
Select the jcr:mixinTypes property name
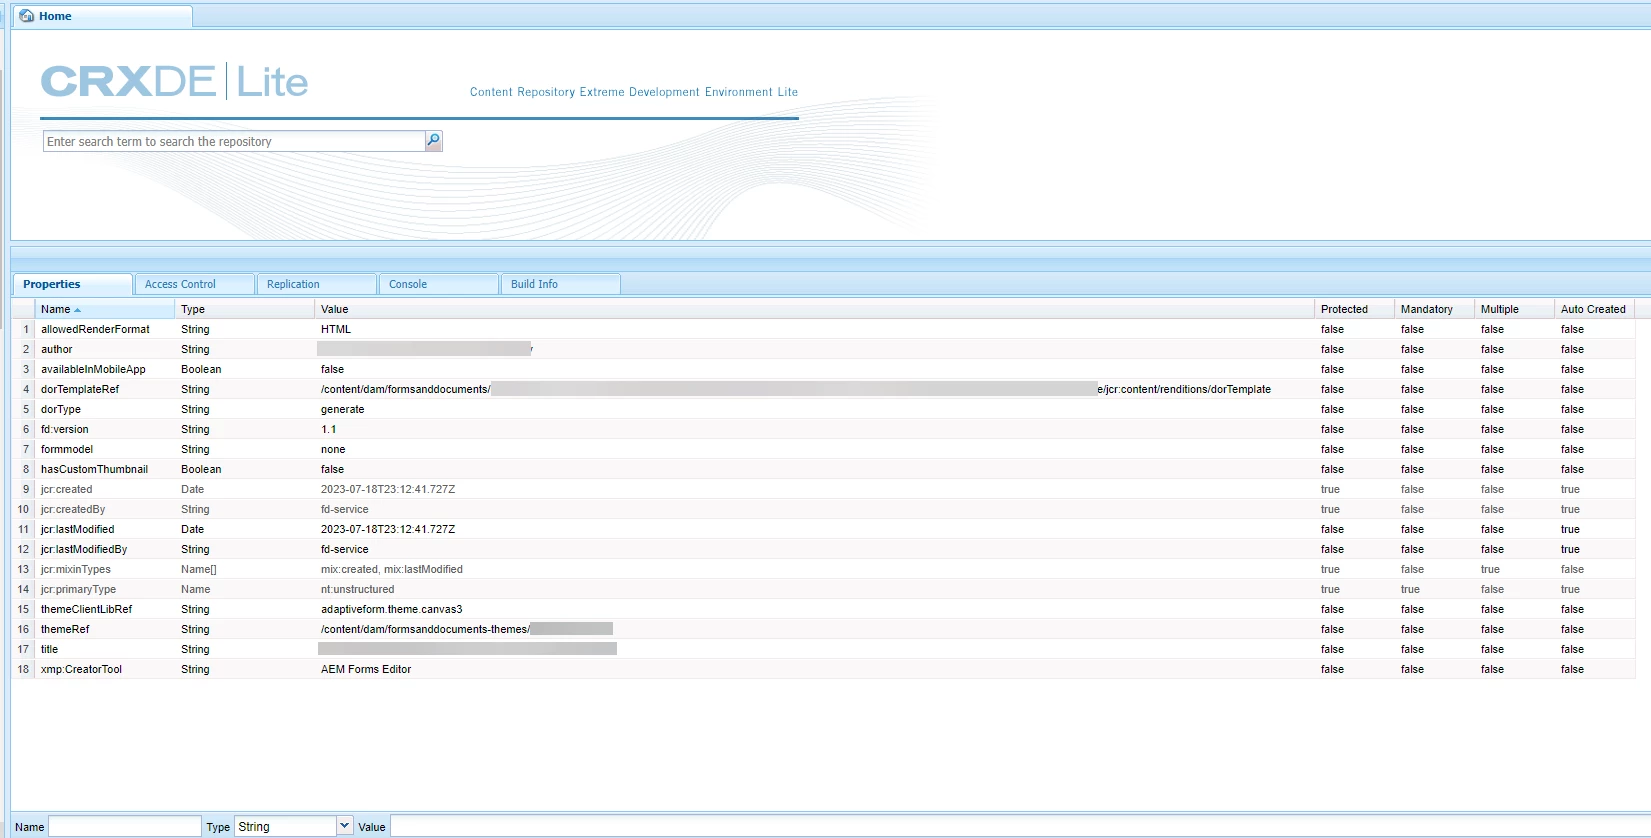point(76,569)
